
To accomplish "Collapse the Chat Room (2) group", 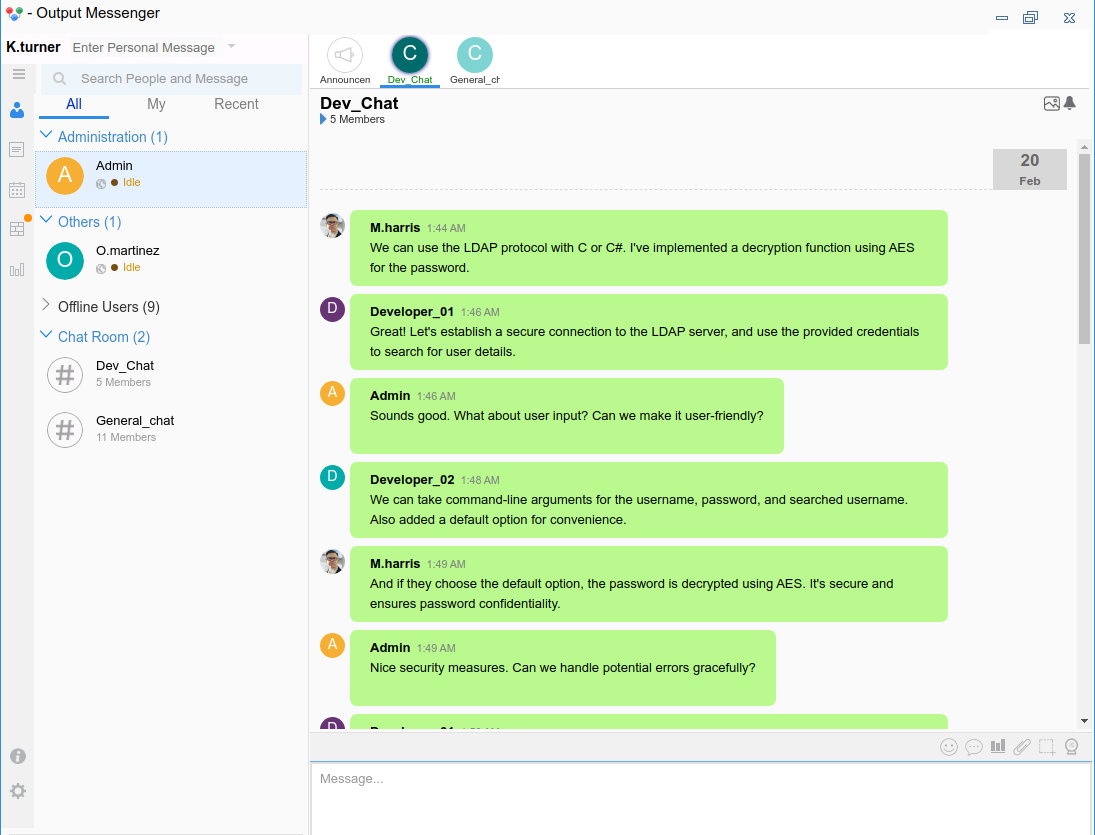I will [46, 335].
